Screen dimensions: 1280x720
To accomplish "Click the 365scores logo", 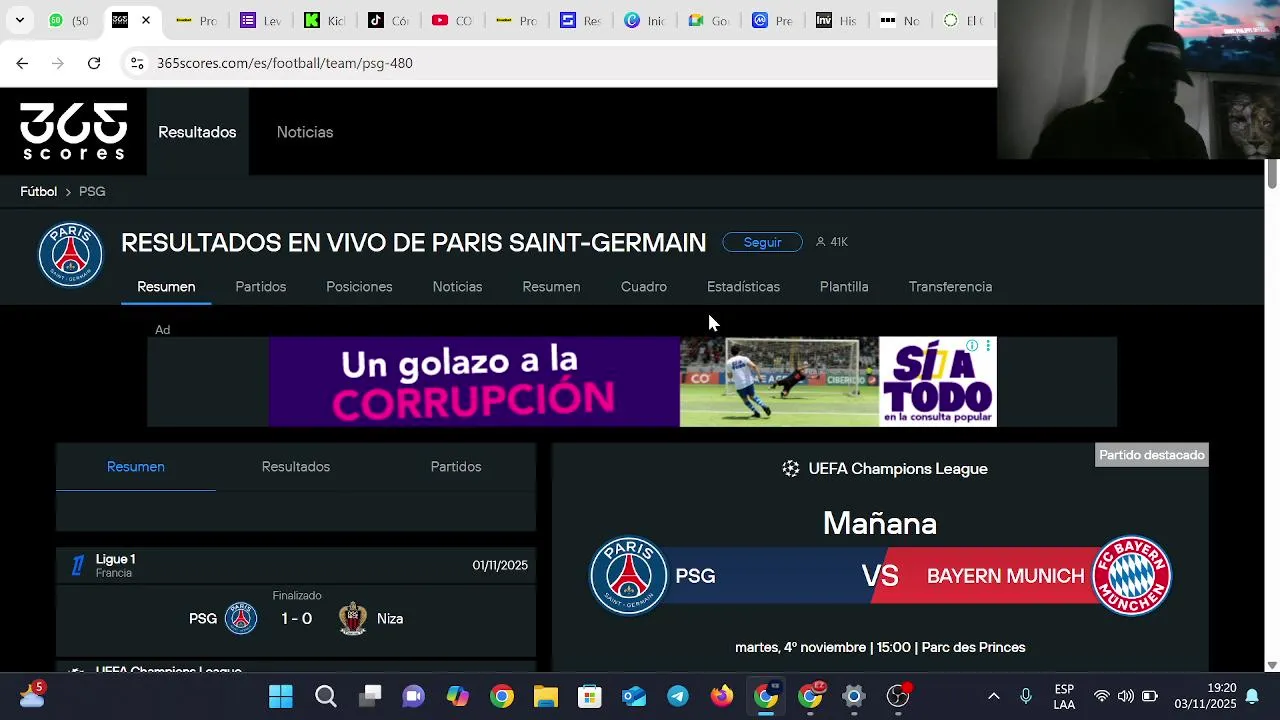I will pyautogui.click(x=74, y=131).
